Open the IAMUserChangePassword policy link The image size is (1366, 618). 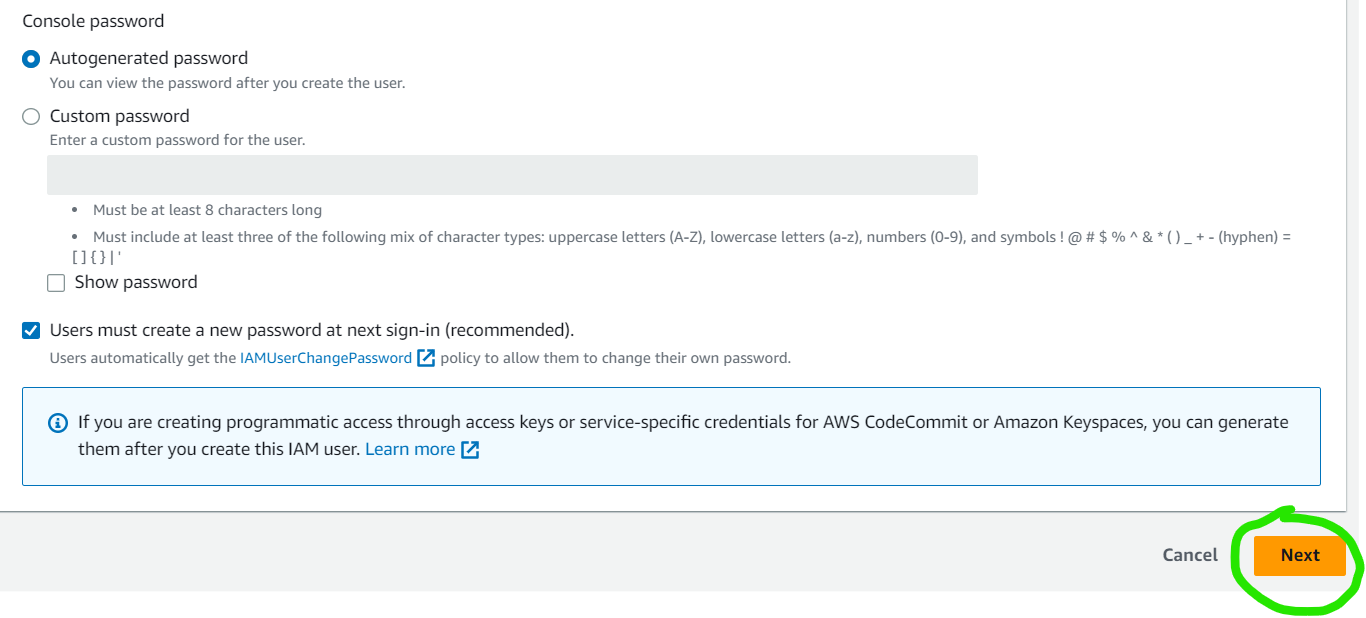pos(326,358)
